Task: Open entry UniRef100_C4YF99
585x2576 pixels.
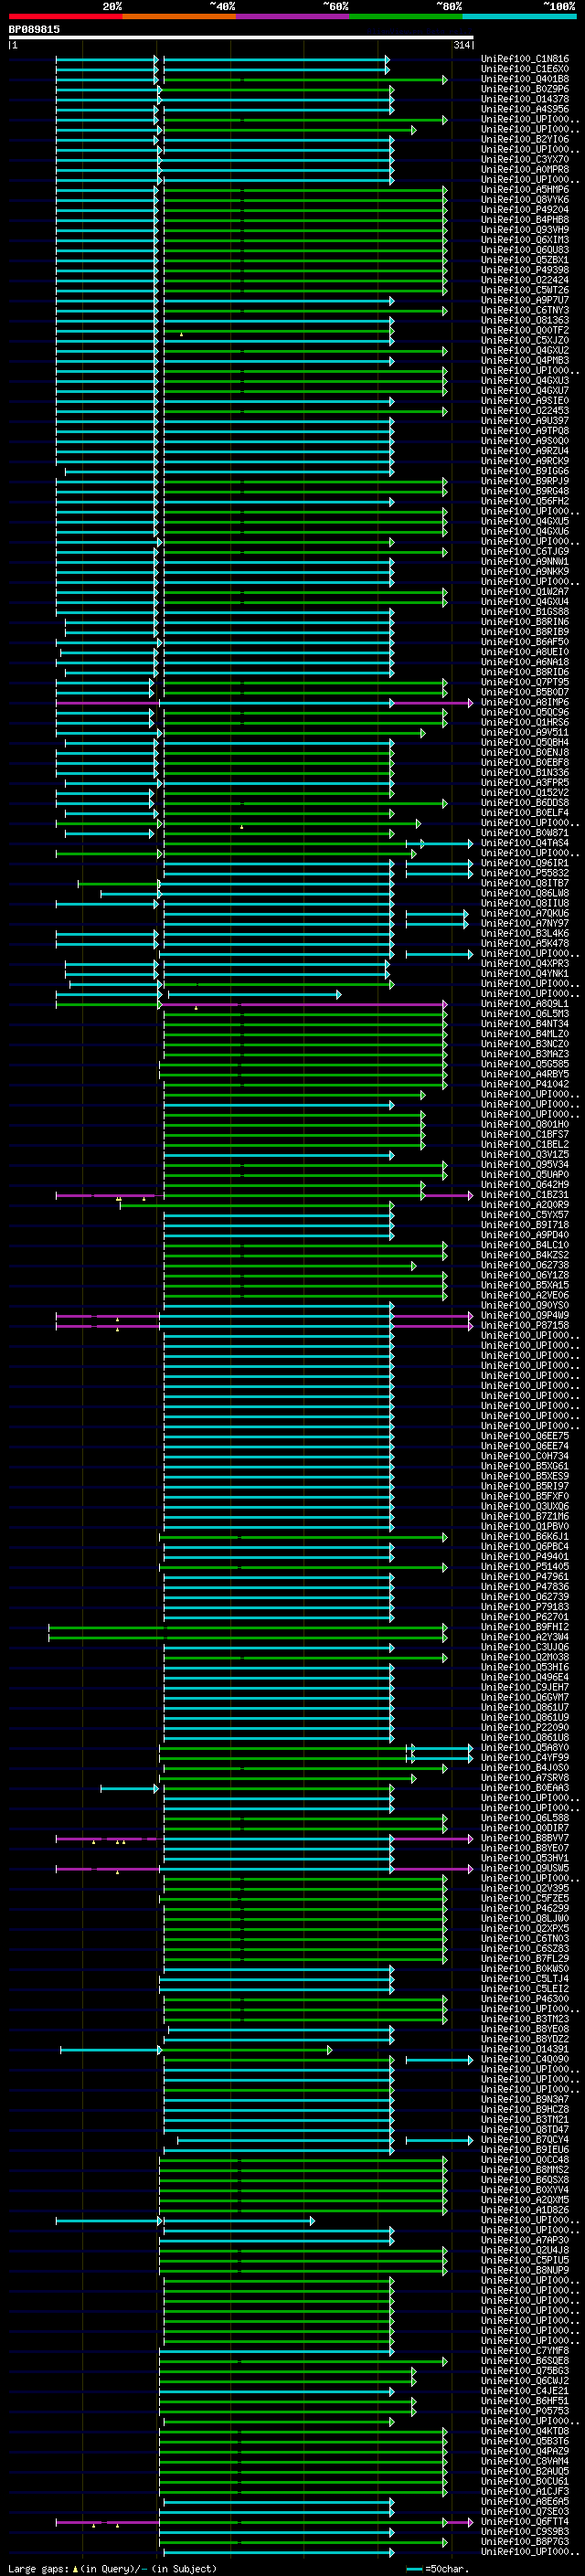Action: click(524, 1759)
